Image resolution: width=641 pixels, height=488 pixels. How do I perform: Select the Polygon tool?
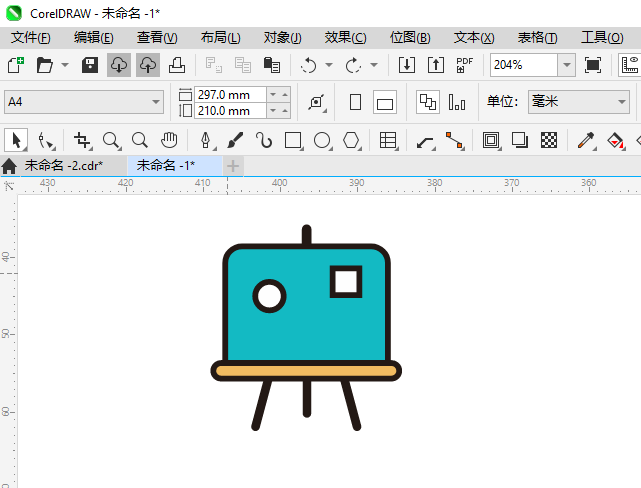click(x=351, y=141)
